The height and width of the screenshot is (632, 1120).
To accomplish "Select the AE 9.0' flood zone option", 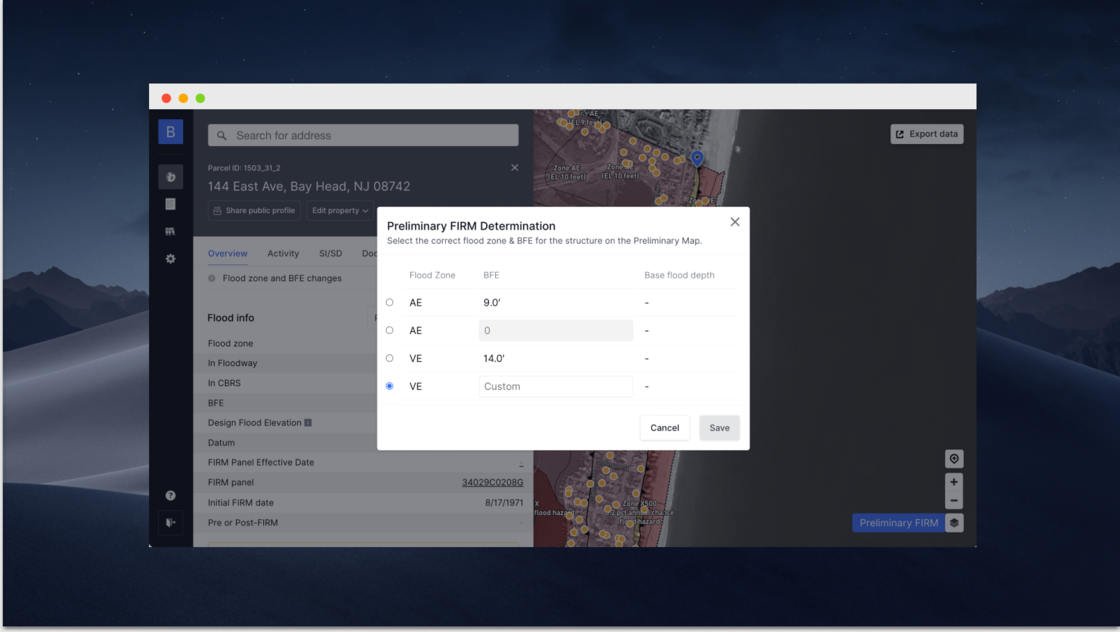I will 390,302.
